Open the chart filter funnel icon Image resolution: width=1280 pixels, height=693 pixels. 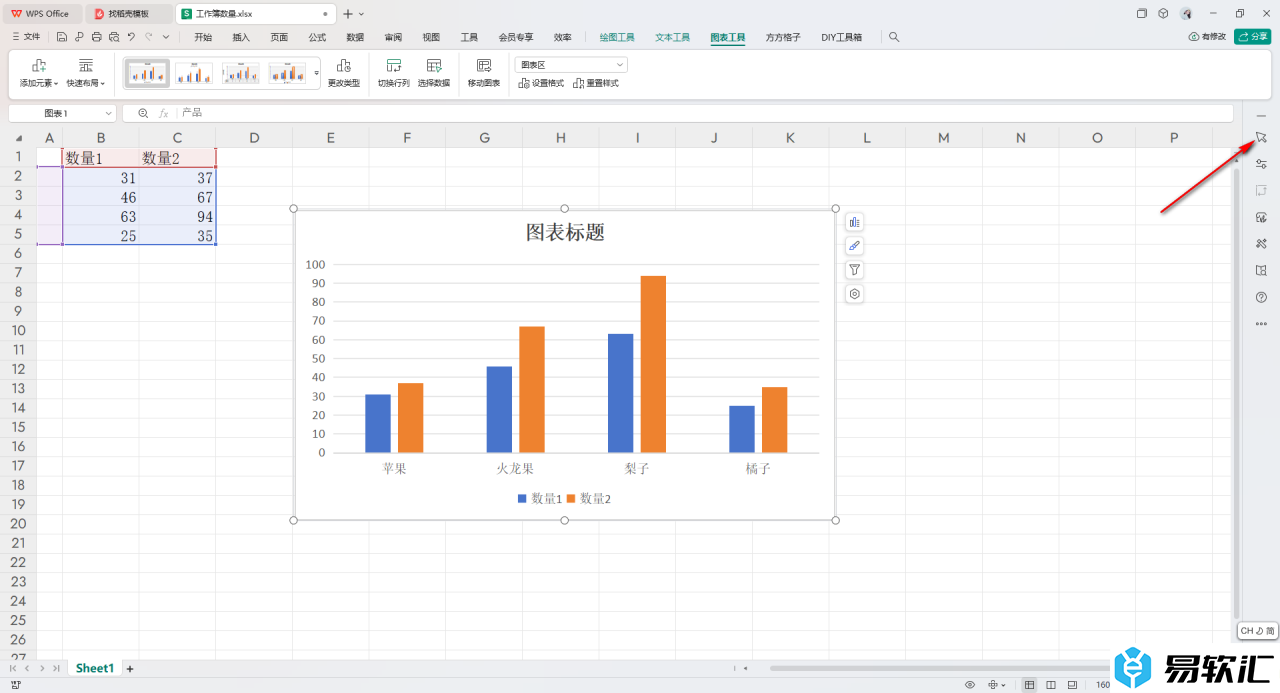click(854, 270)
